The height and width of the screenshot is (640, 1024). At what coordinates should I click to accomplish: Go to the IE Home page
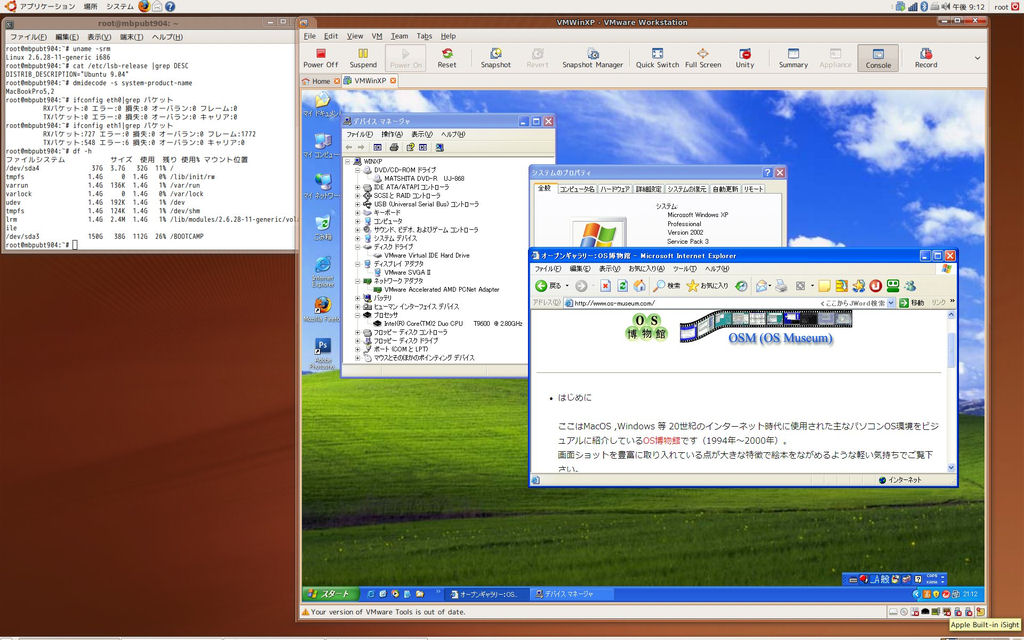(x=639, y=286)
